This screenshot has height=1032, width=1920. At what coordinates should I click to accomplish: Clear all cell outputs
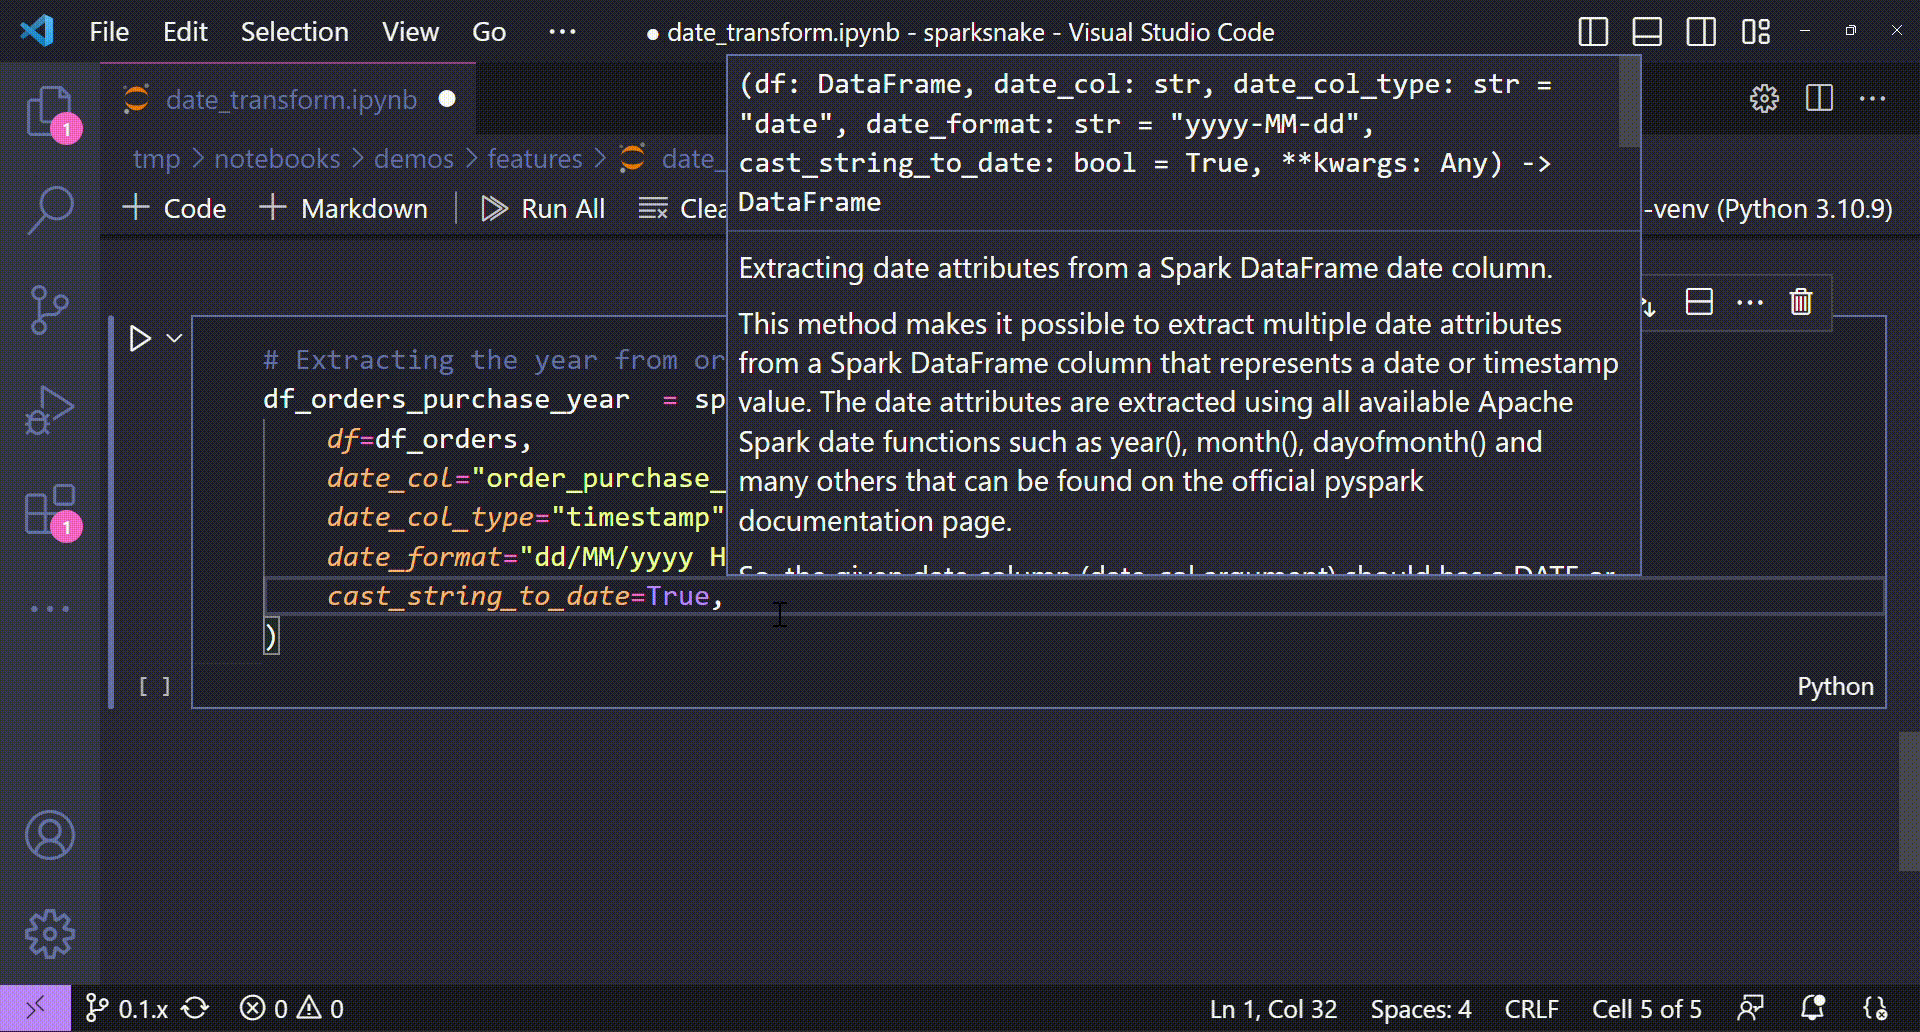coord(682,208)
